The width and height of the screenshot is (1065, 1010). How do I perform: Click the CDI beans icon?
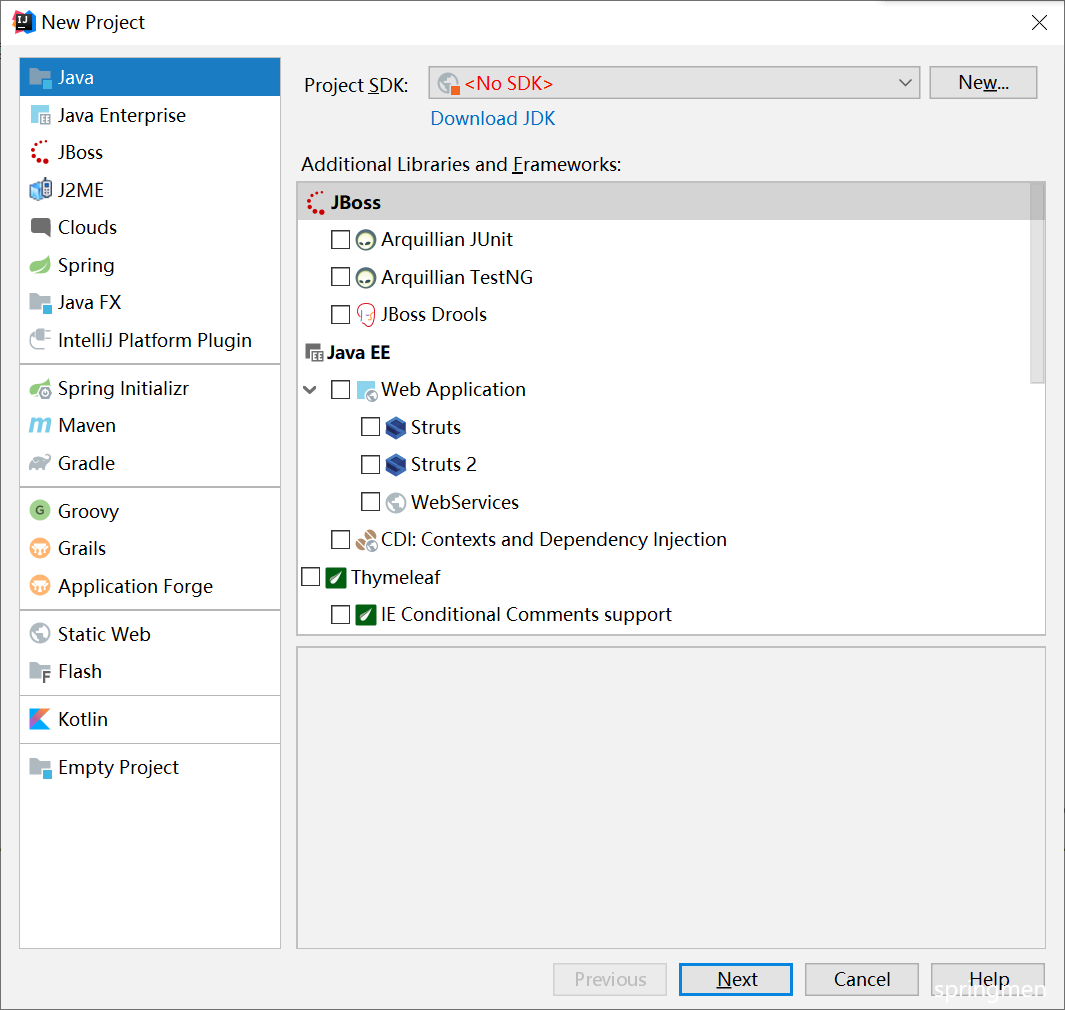pyautogui.click(x=366, y=540)
